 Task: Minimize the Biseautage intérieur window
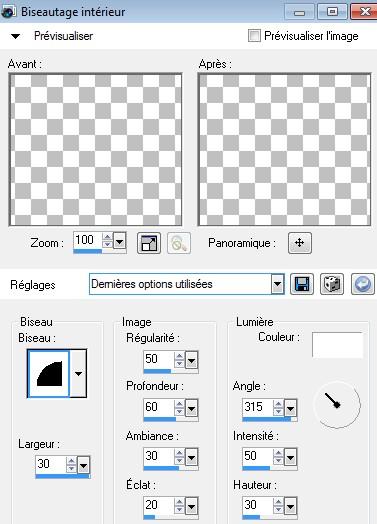pos(299,12)
